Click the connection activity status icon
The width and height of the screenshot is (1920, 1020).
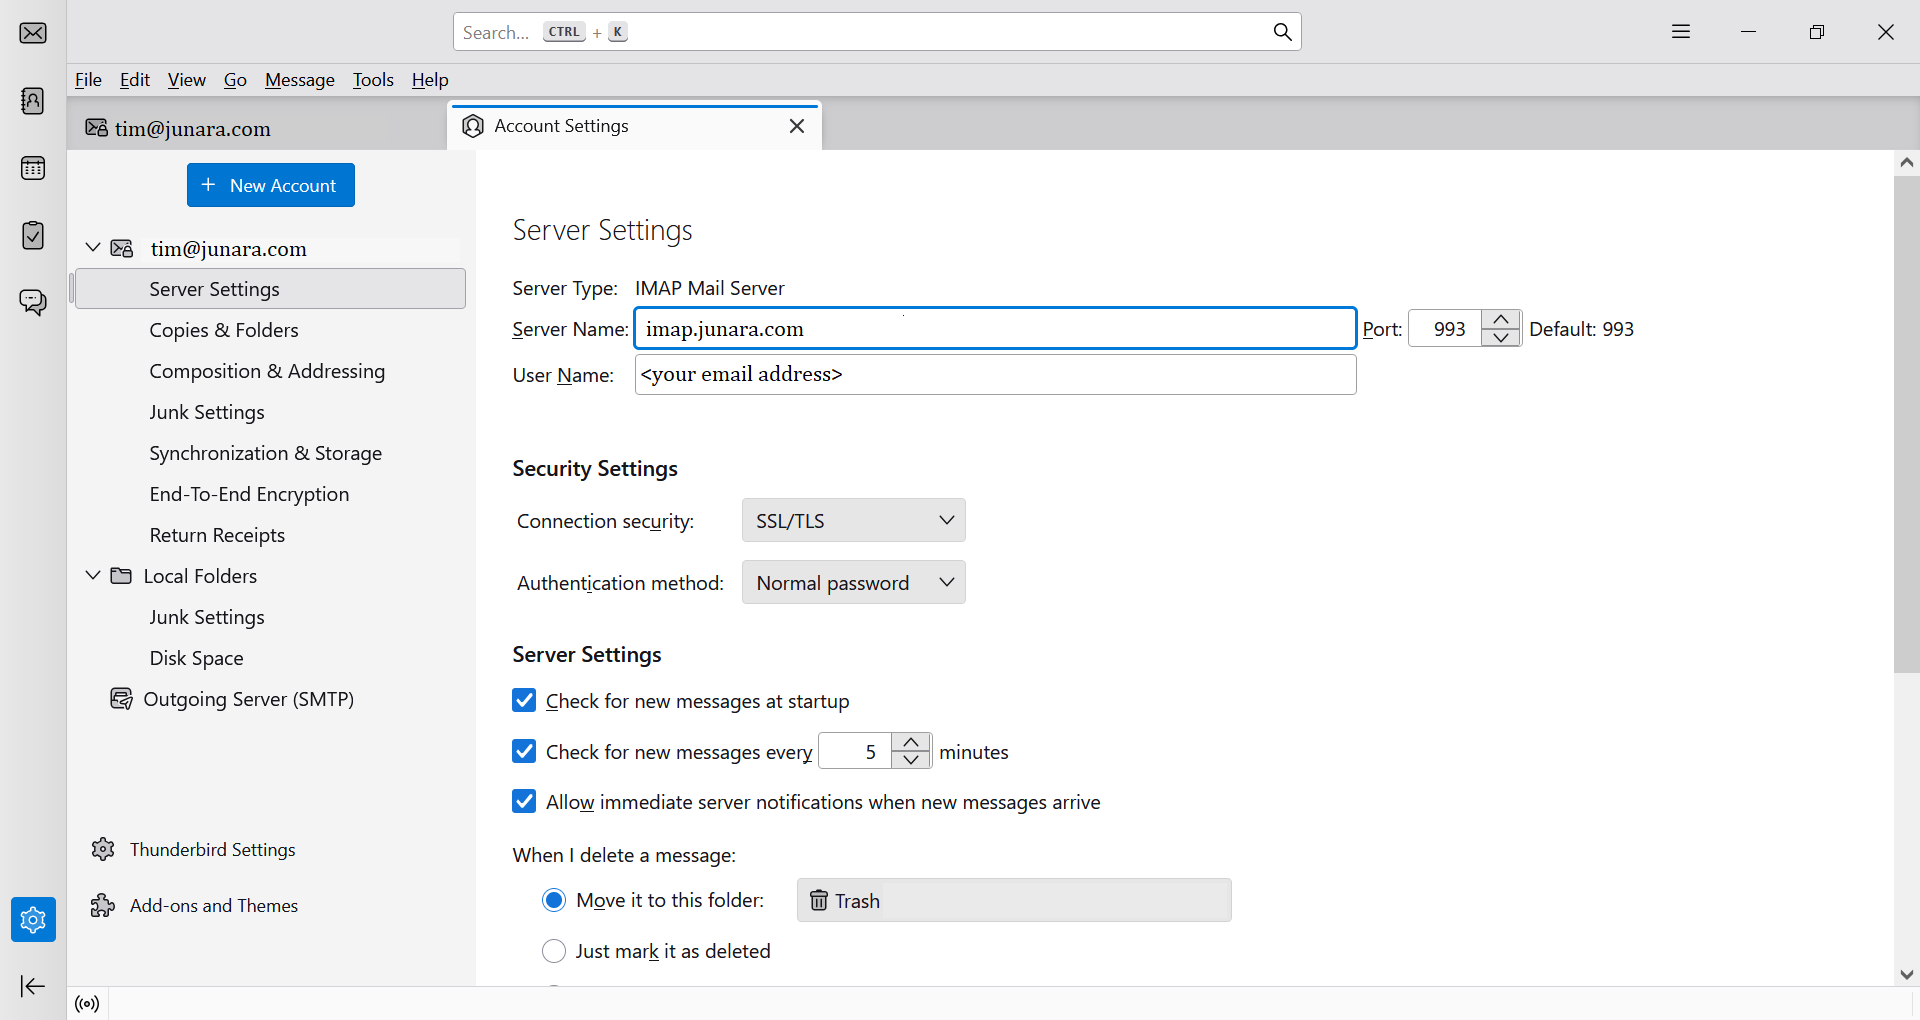88,1004
